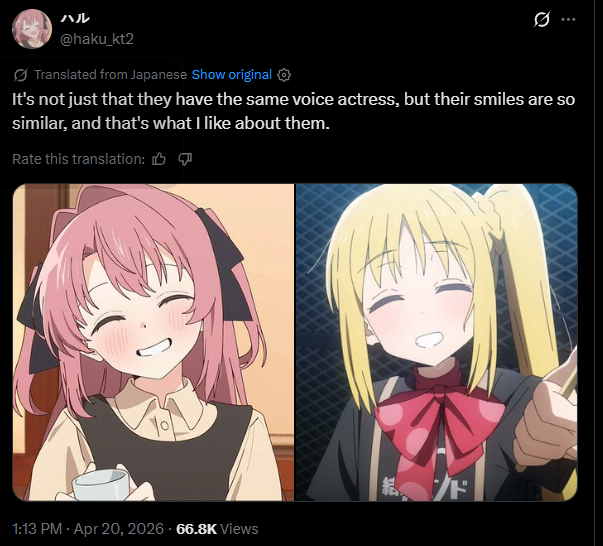View the blonde-haired girl image
Screen dimensions: 603x546
click(x=436, y=342)
